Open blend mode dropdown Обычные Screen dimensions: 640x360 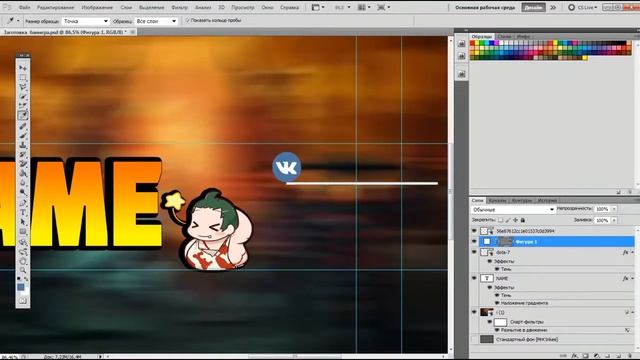(x=513, y=210)
